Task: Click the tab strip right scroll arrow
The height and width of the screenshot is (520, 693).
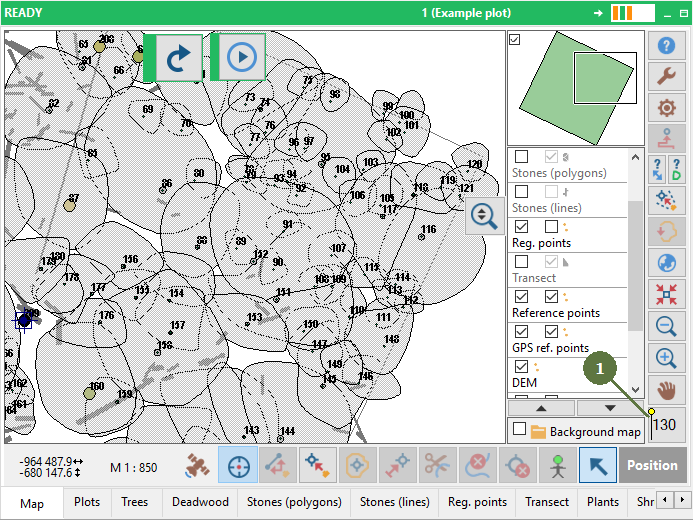Action: pos(682,500)
